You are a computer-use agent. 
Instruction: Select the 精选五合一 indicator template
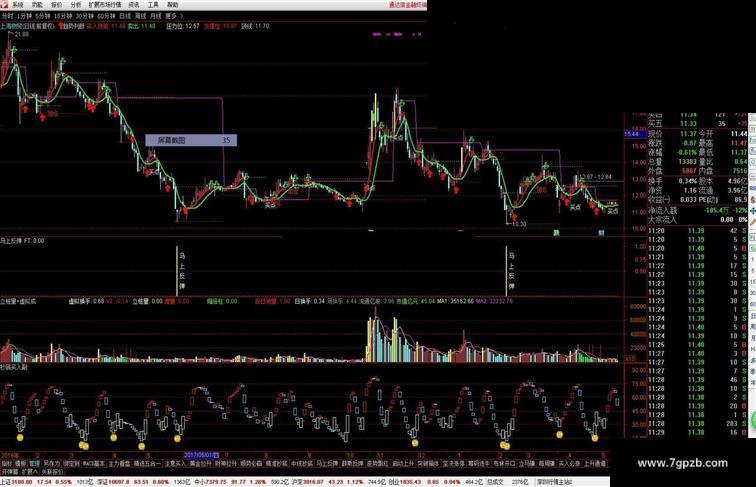(147, 463)
